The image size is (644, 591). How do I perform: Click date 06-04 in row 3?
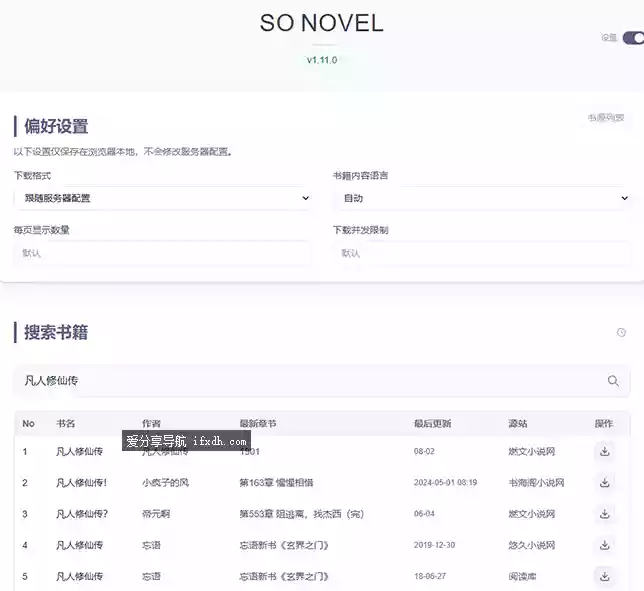pyautogui.click(x=424, y=514)
